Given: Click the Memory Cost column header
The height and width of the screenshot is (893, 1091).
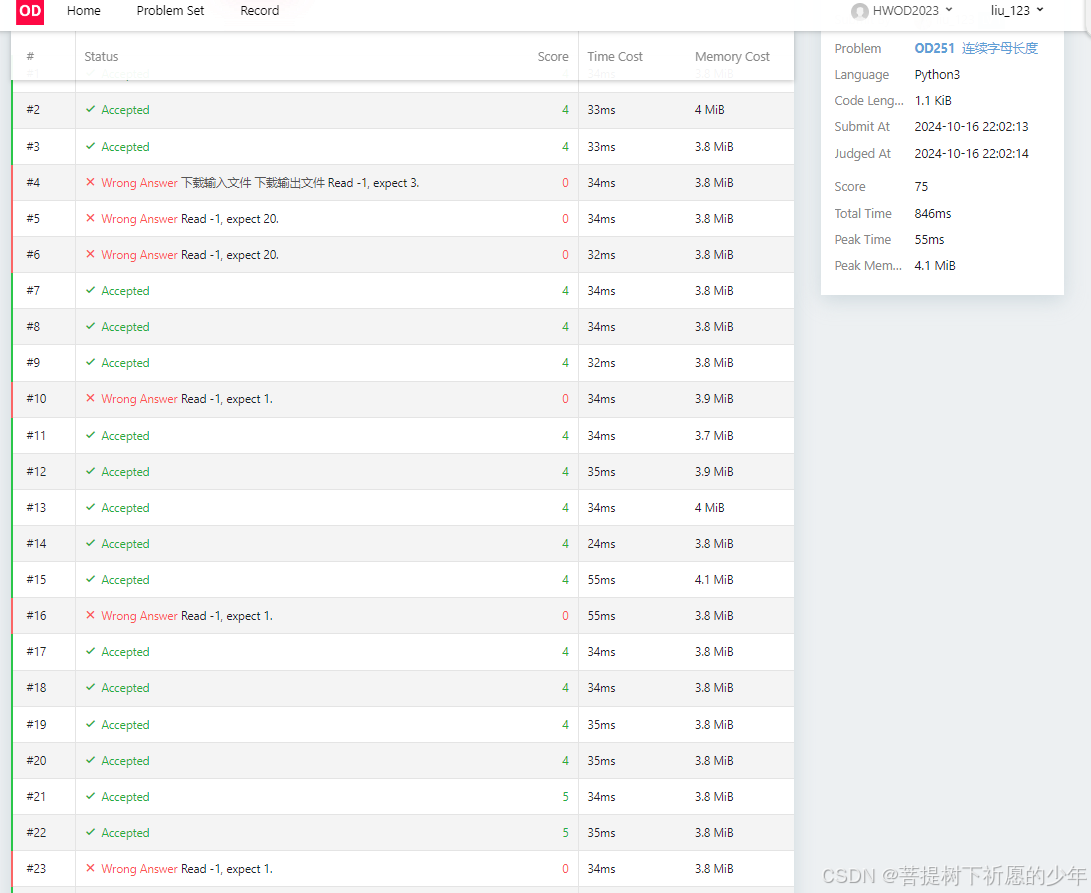Looking at the screenshot, I should (732, 56).
